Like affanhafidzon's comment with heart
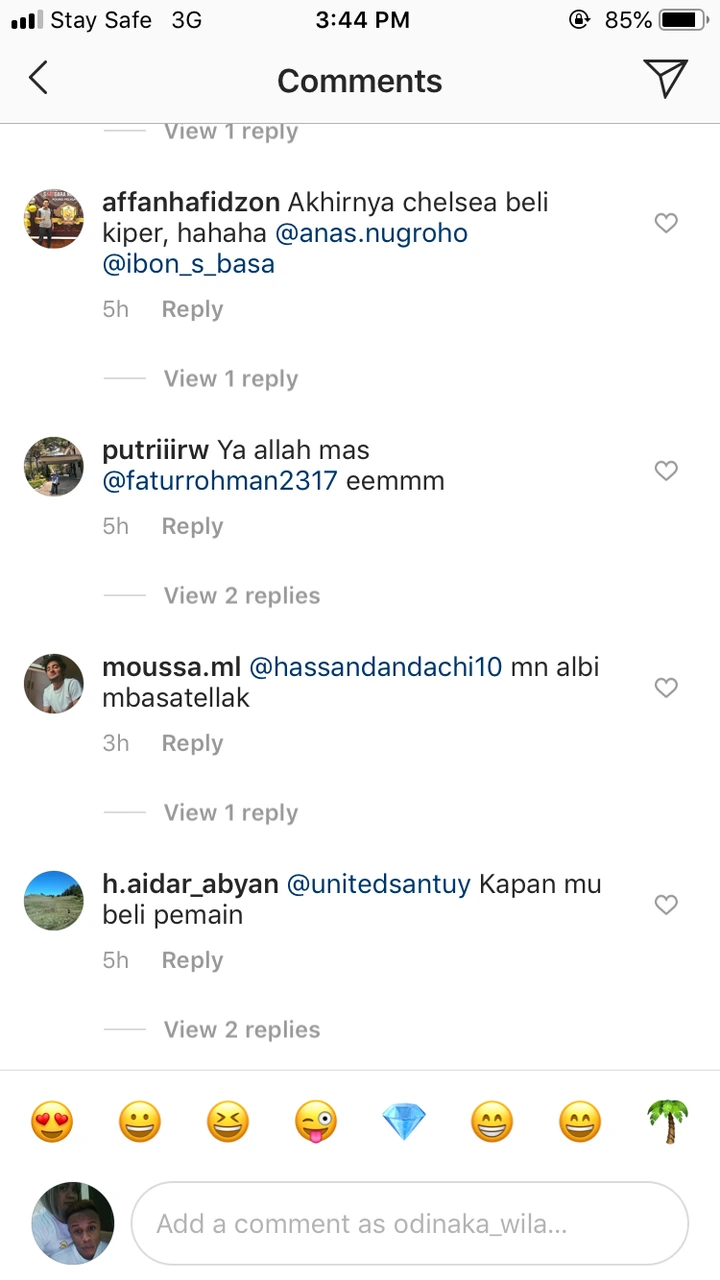Viewport: 720px width, 1280px height. point(666,223)
